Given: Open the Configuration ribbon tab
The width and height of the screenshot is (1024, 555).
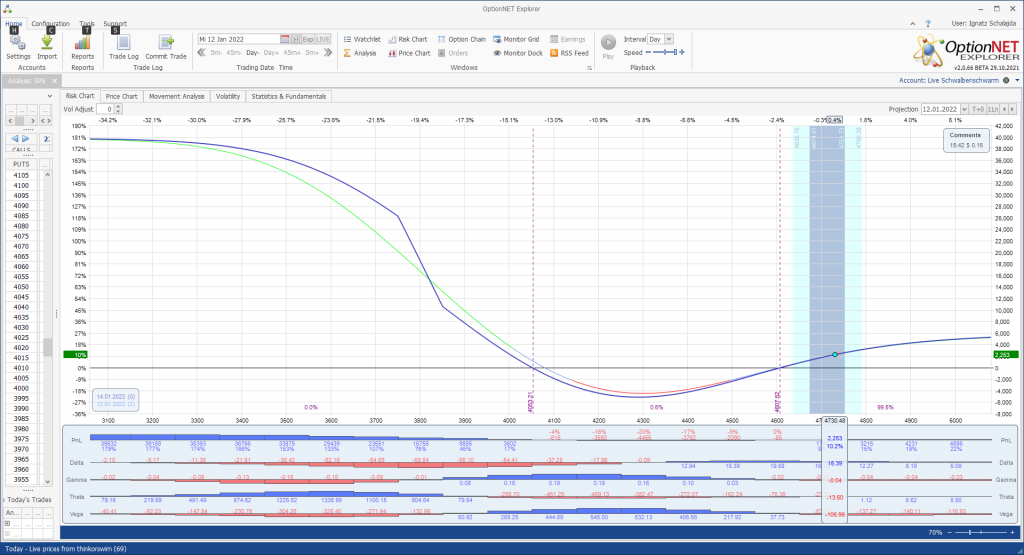Looking at the screenshot, I should 50,23.
